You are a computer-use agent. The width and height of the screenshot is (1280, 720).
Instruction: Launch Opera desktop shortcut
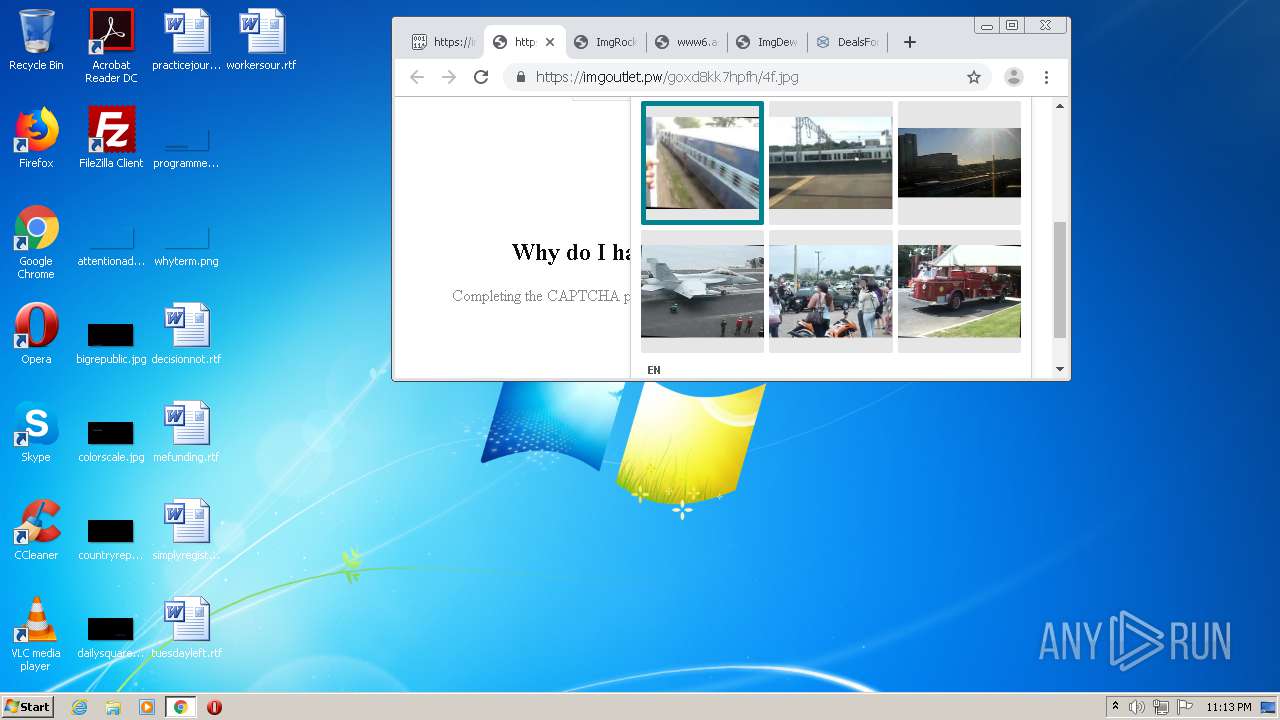click(36, 334)
